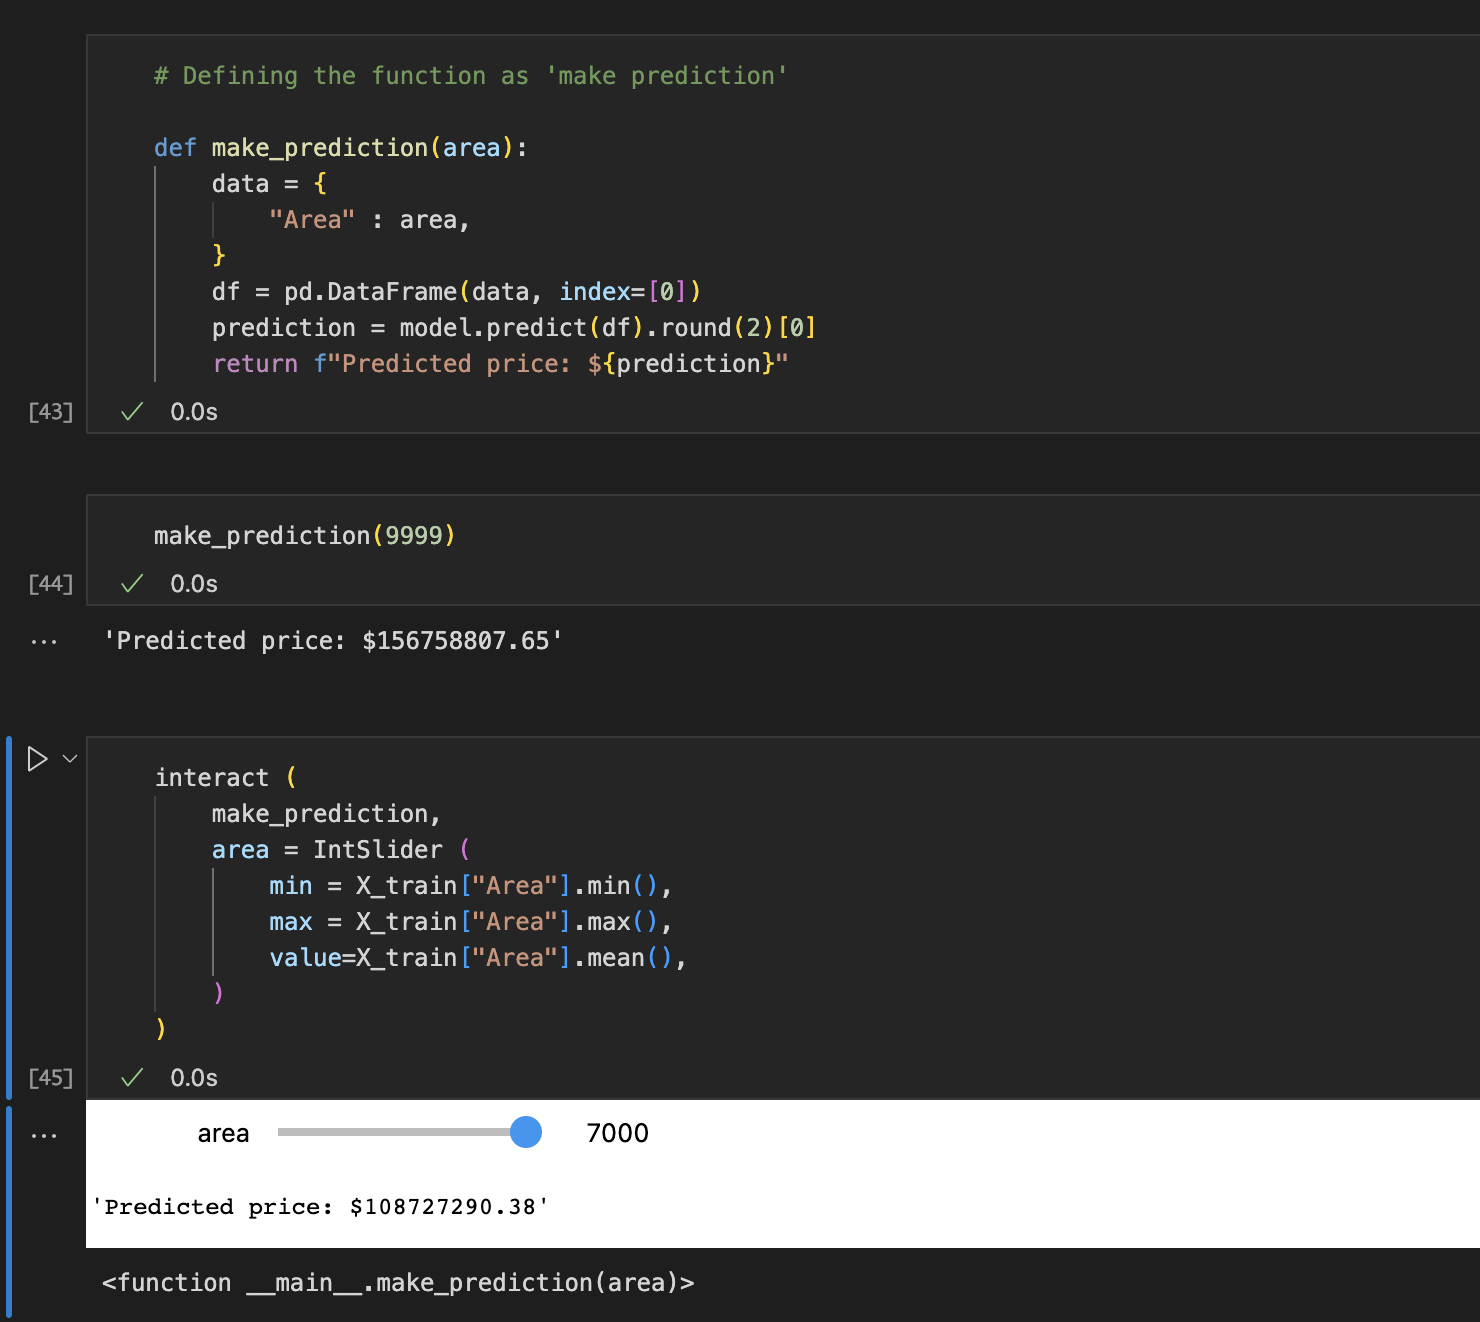Image resolution: width=1480 pixels, height=1322 pixels.
Task: Click the area slider handle at 7000
Action: (x=524, y=1133)
